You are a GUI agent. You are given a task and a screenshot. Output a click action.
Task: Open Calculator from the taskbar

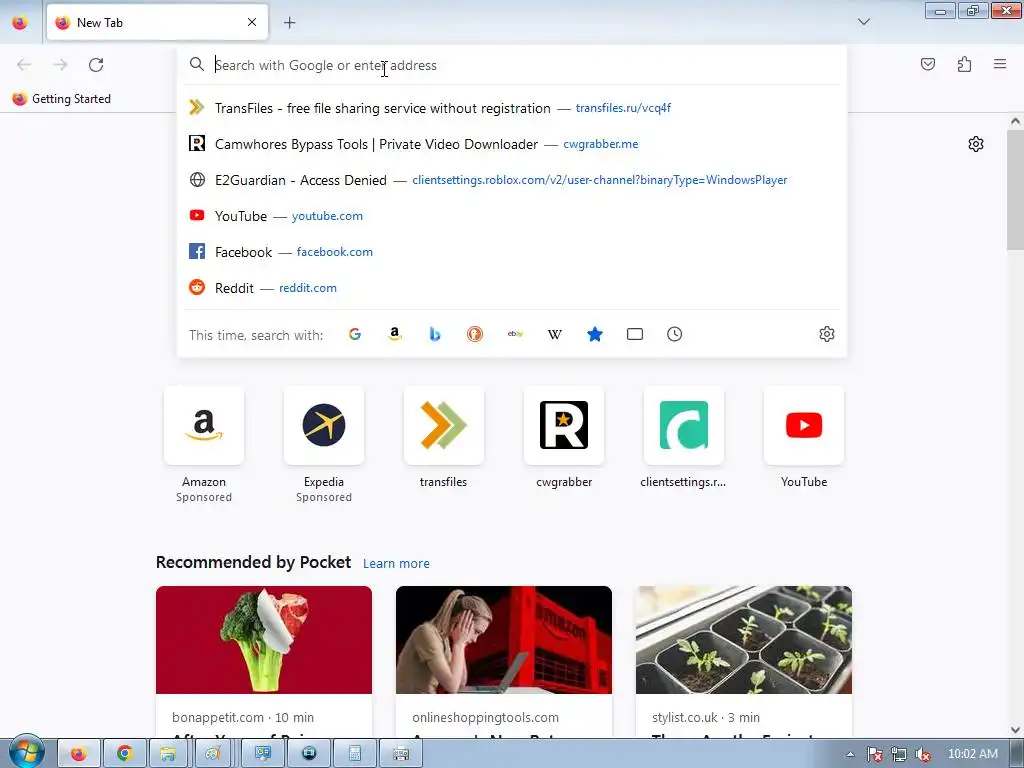click(355, 754)
